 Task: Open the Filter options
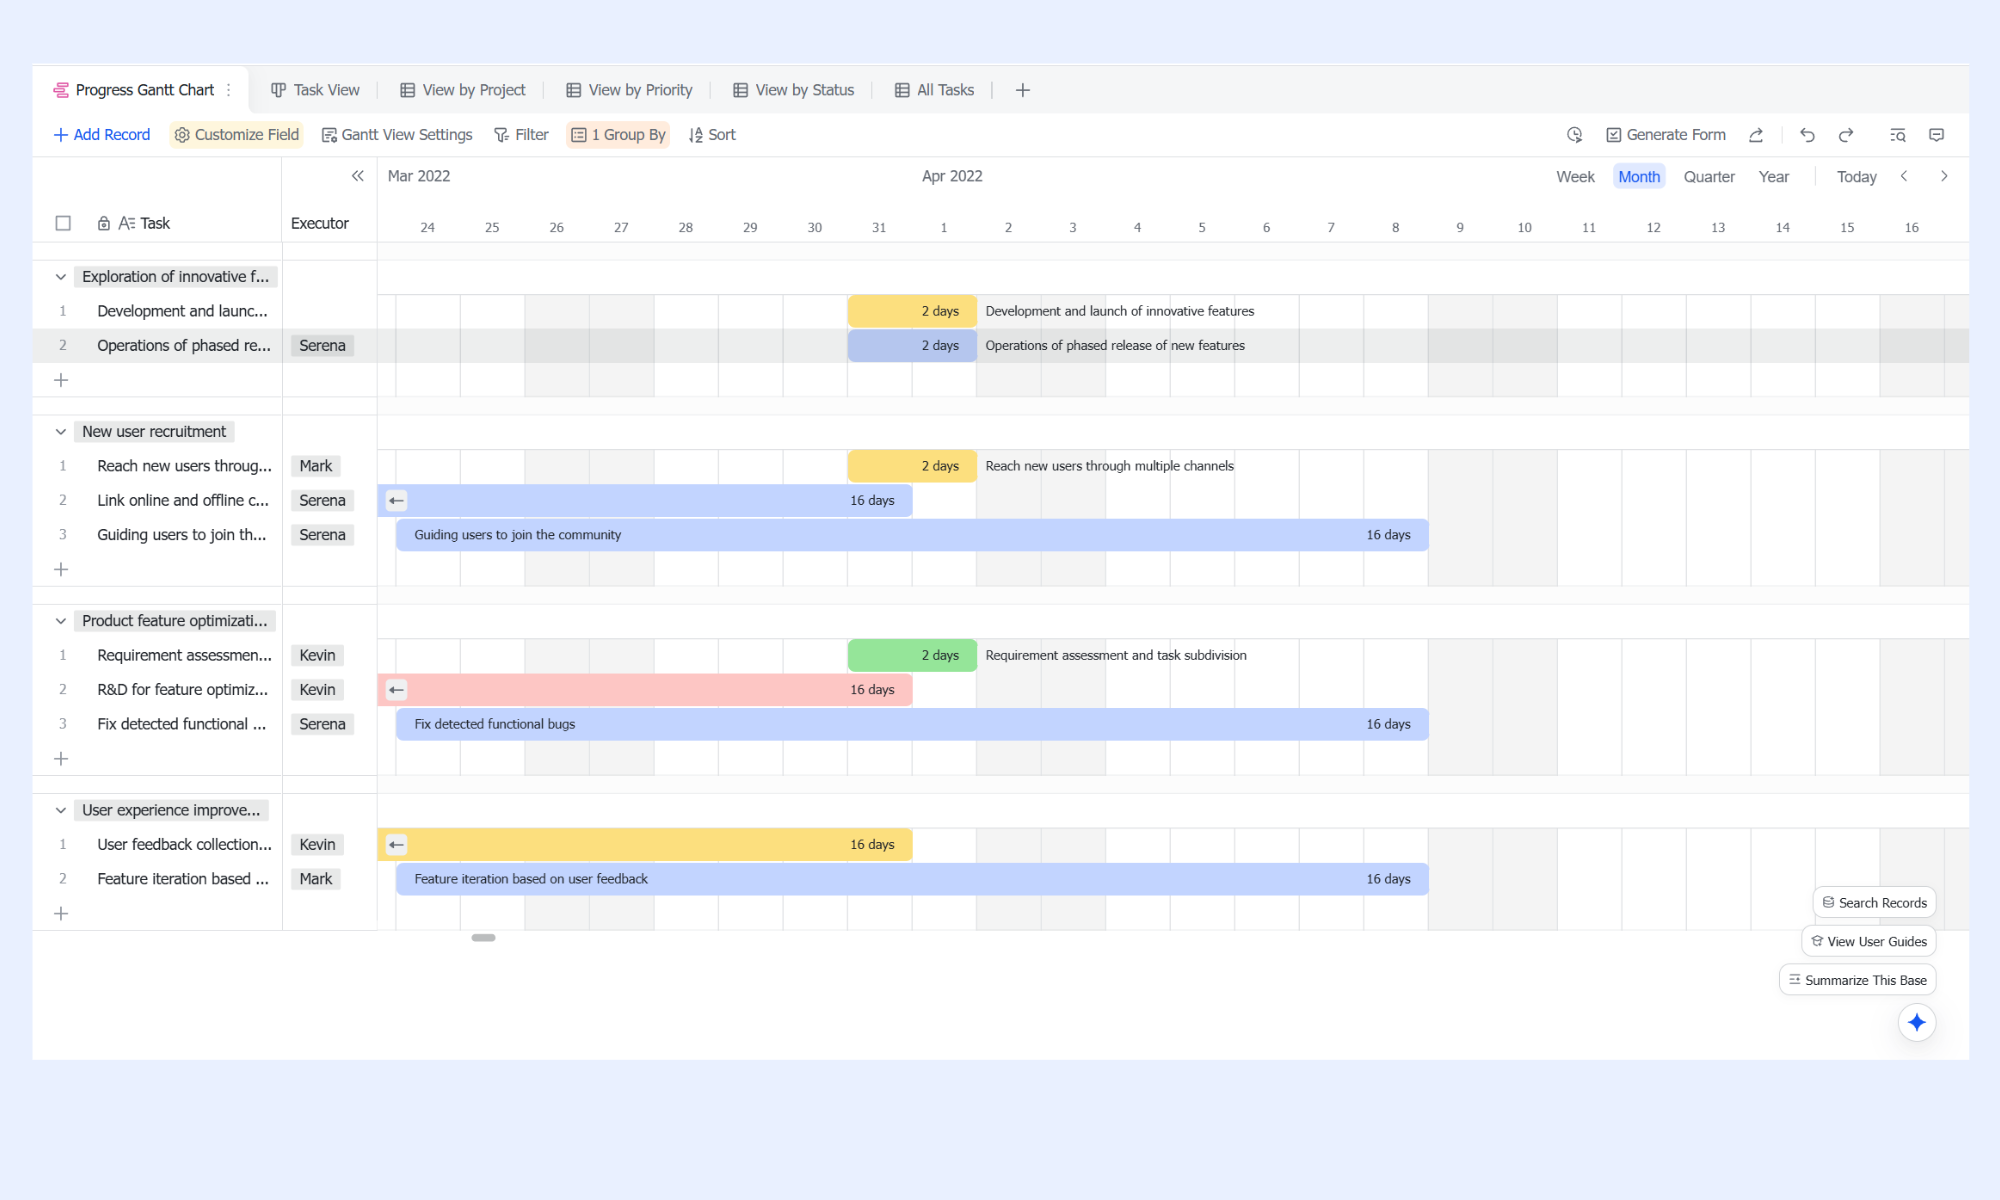[521, 135]
